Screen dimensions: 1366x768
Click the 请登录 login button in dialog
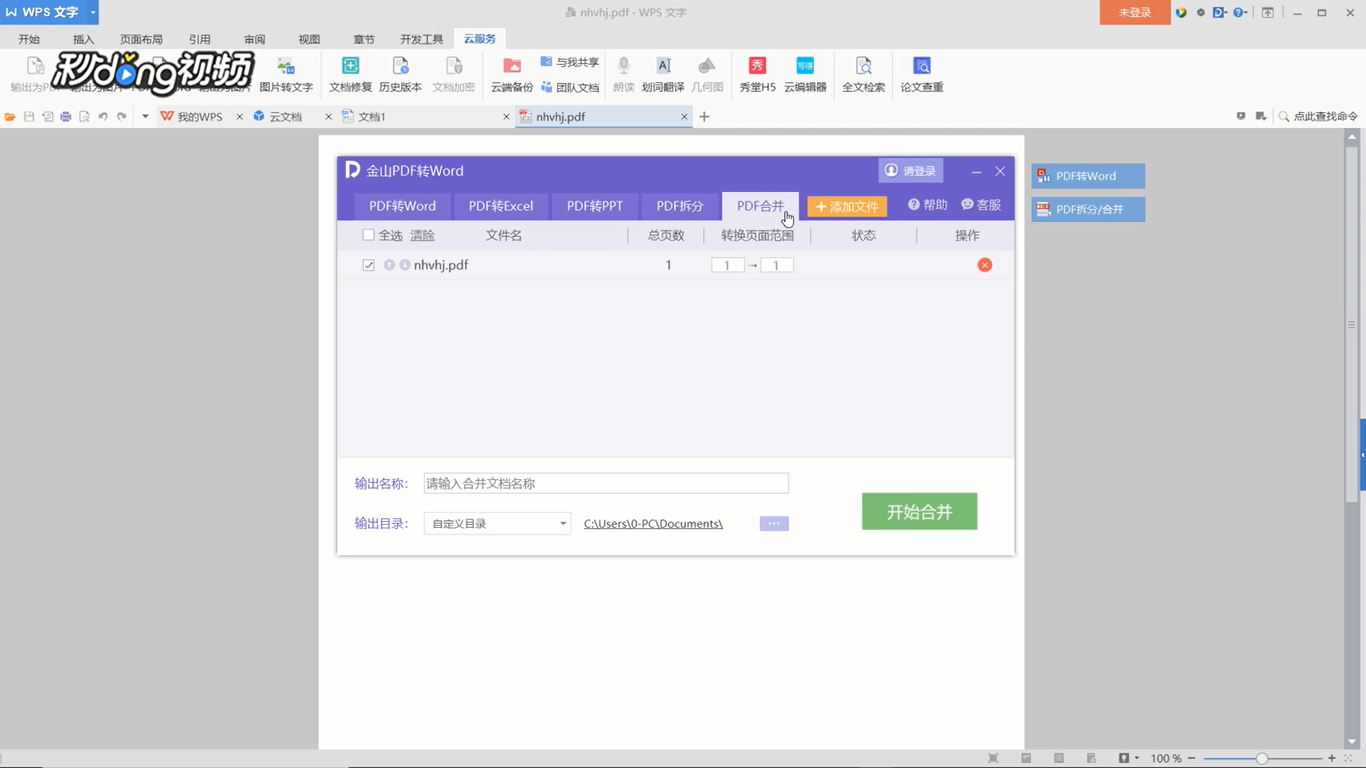910,171
